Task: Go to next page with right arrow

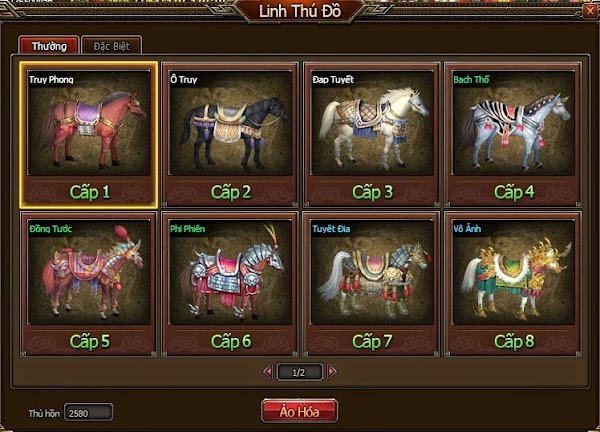Action: click(332, 371)
